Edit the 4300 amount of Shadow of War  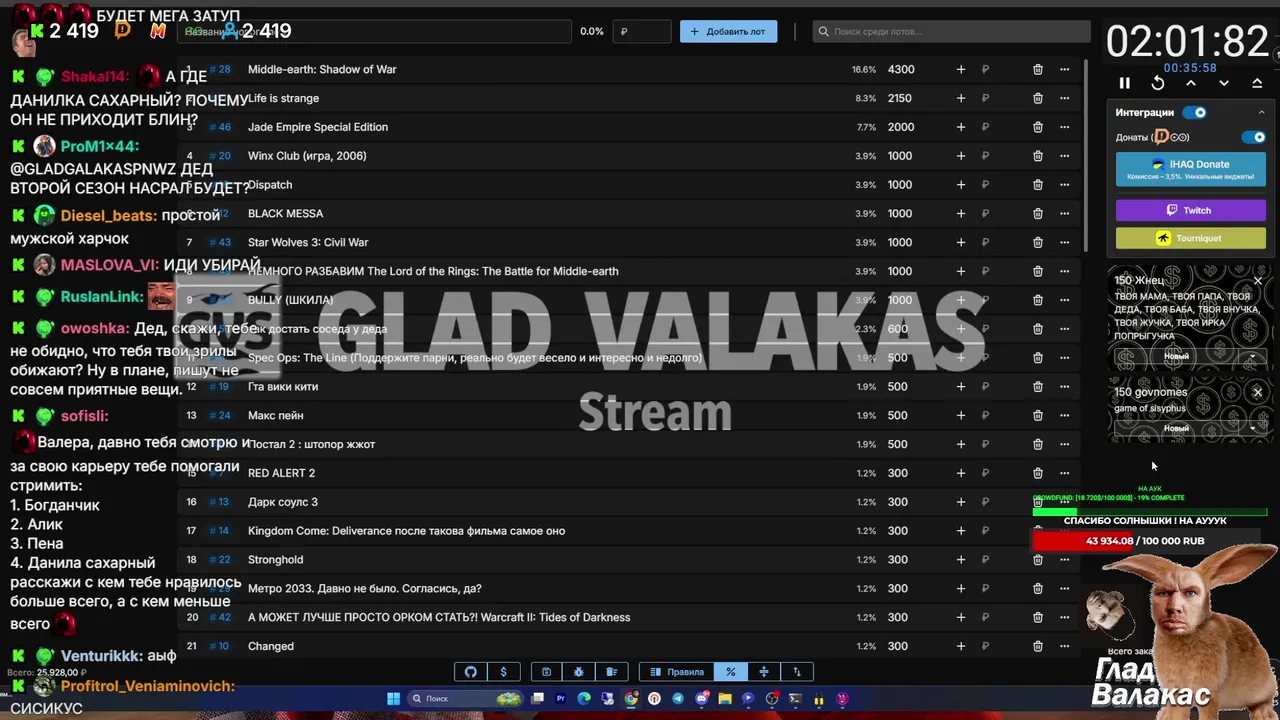(901, 70)
